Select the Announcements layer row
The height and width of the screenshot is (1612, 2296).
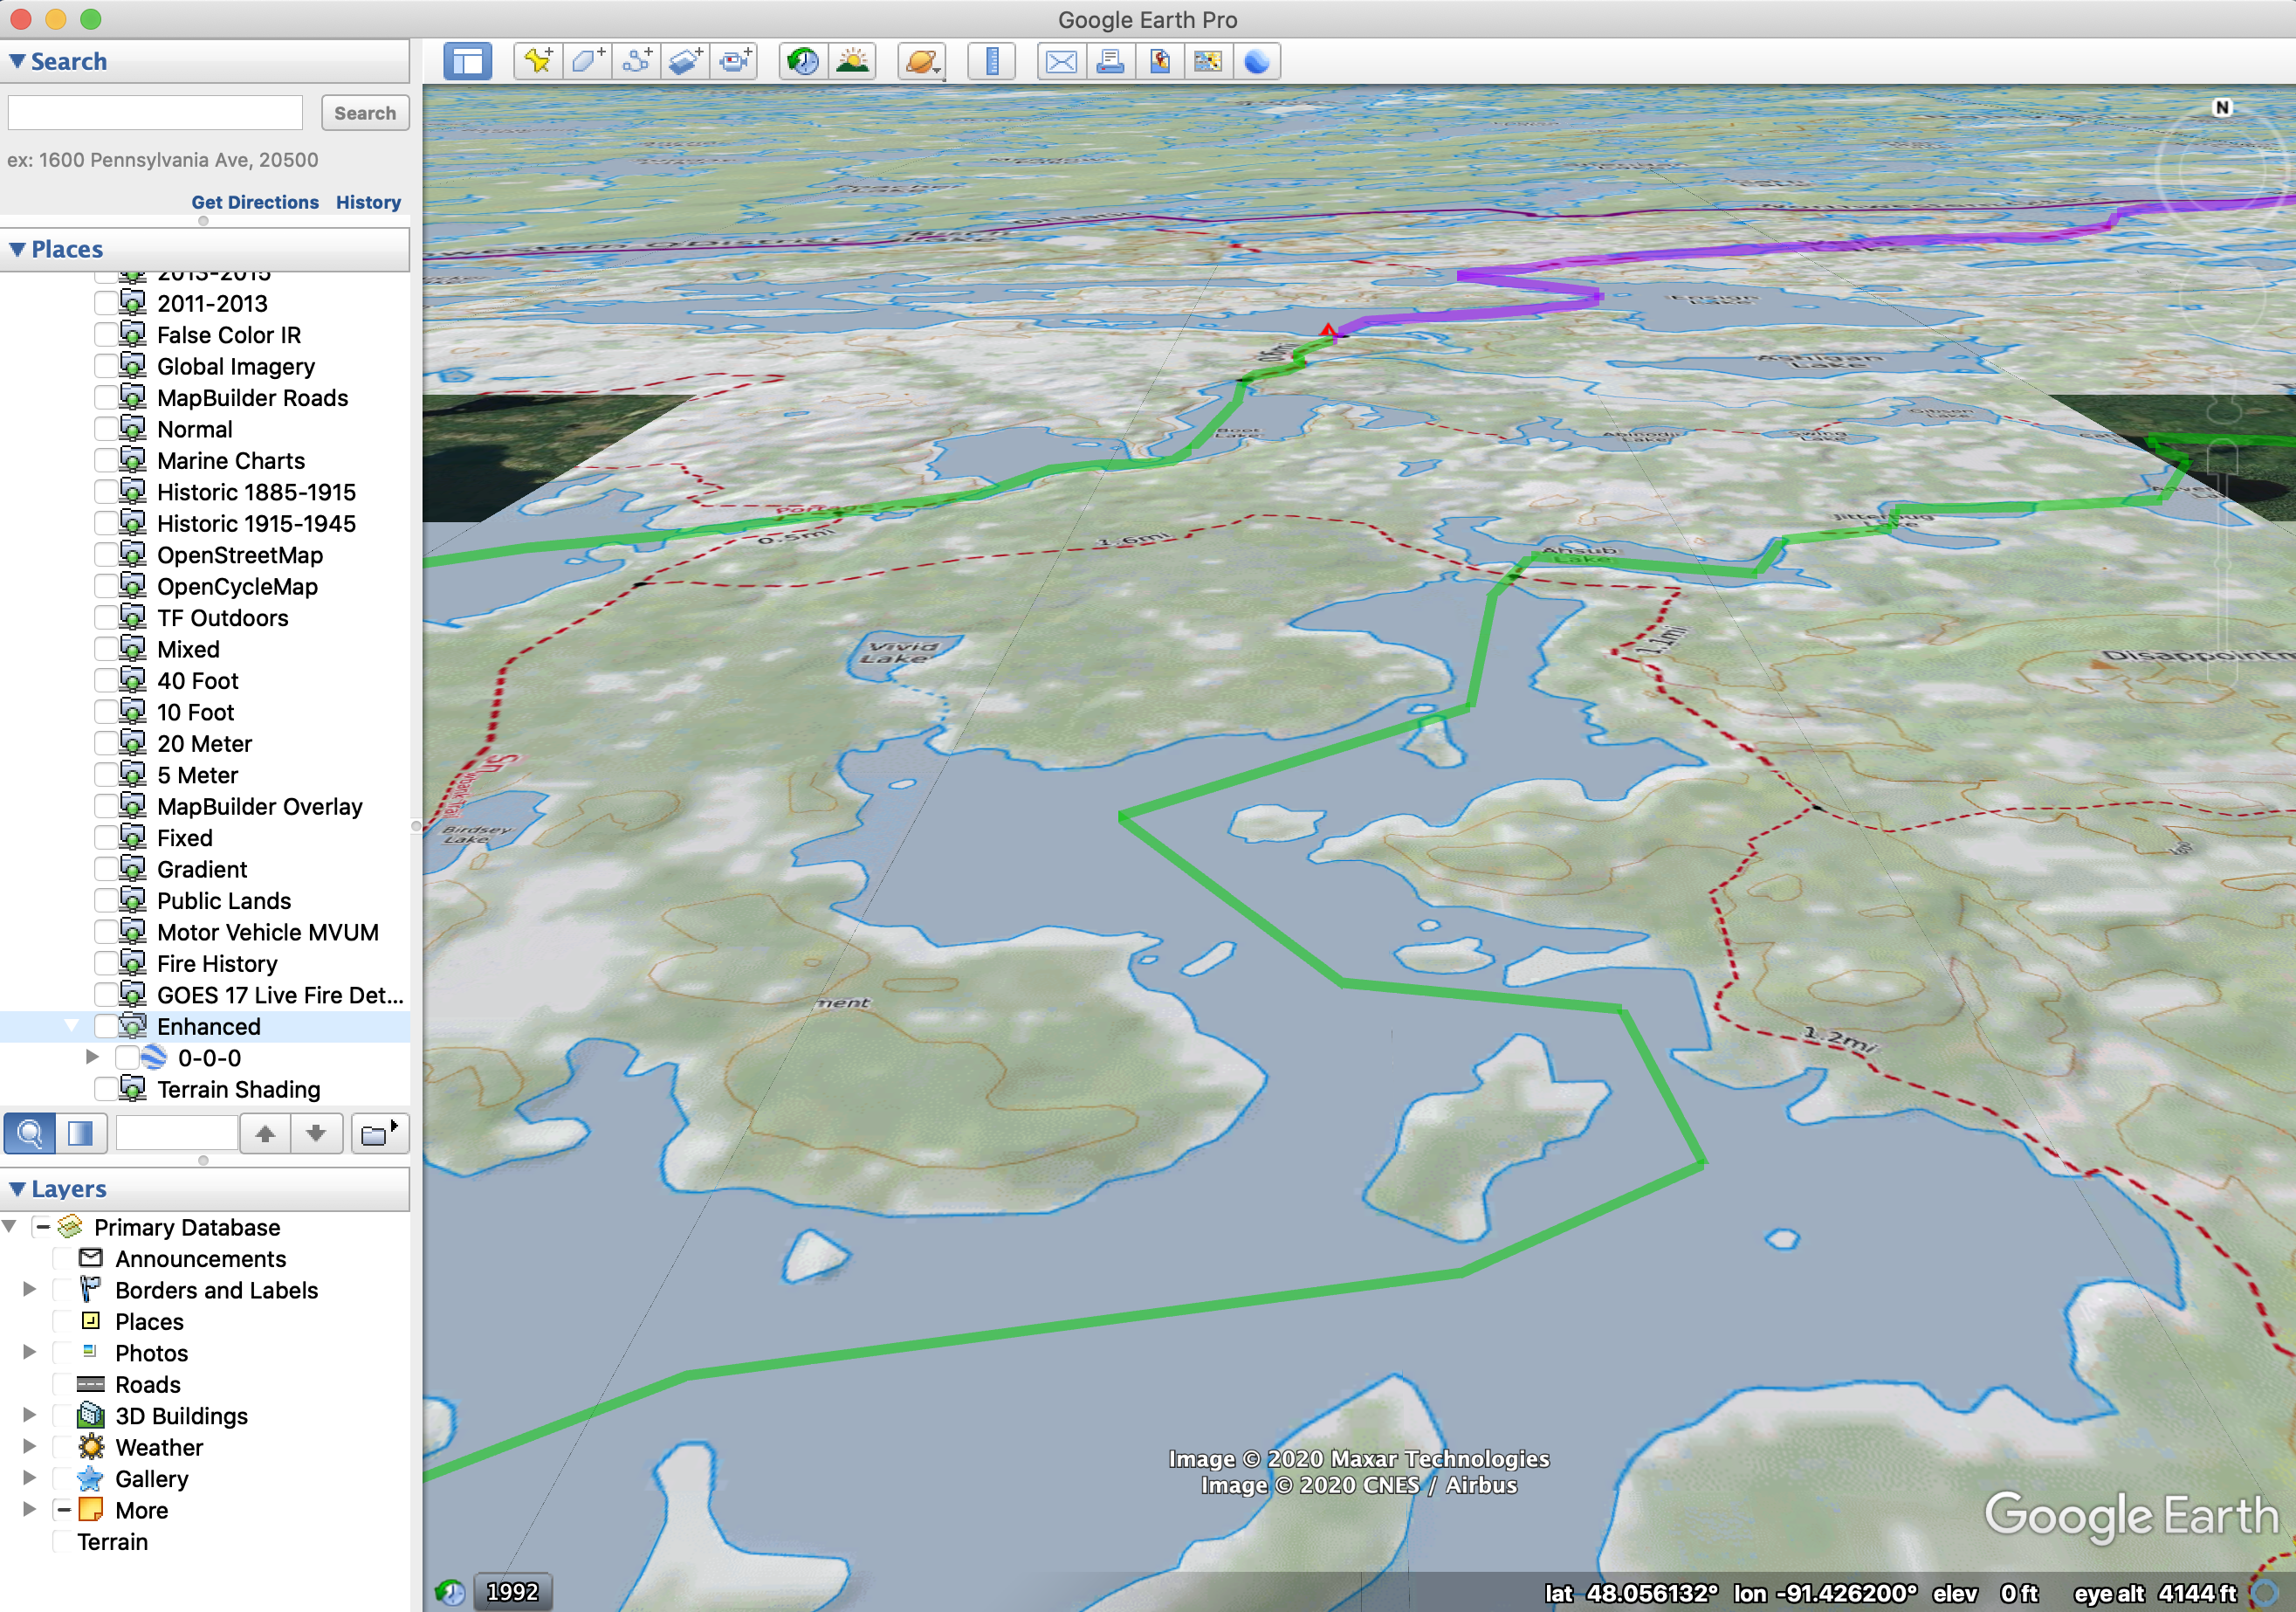201,1258
